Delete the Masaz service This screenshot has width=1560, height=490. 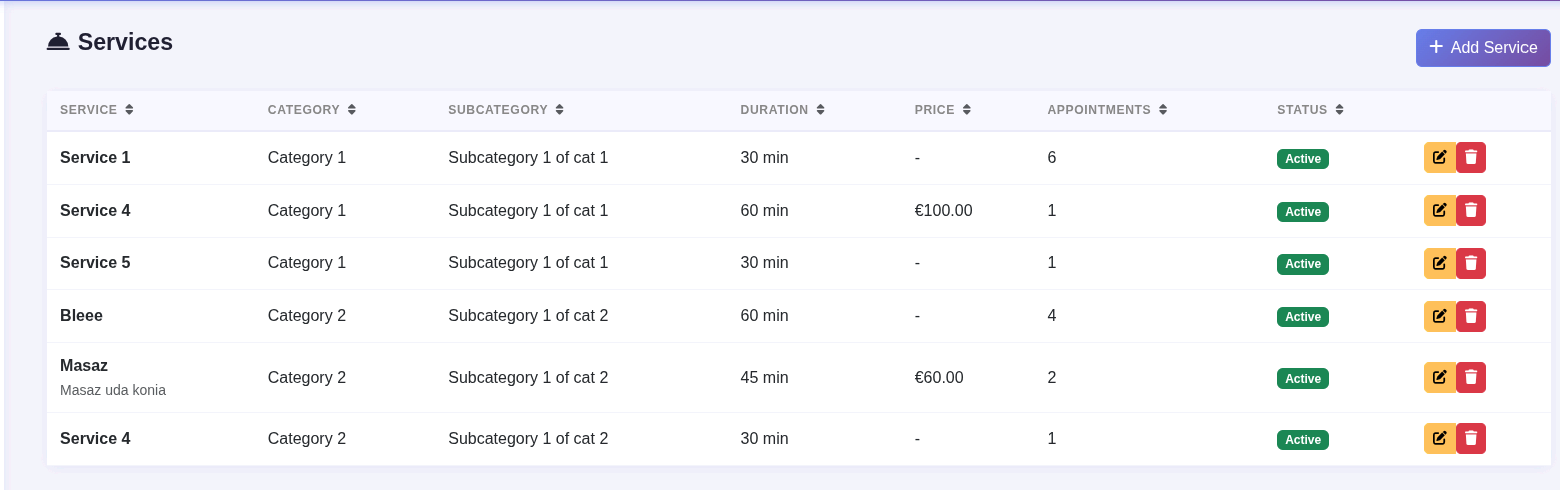[1471, 377]
